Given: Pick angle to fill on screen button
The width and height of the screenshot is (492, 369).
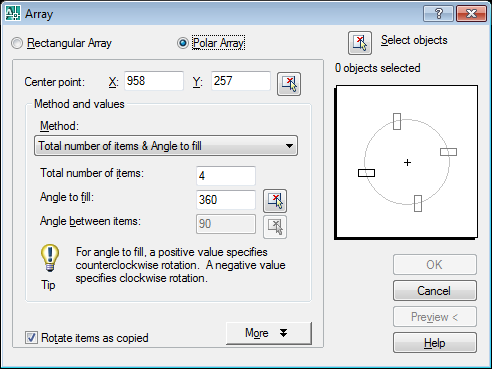Looking at the screenshot, I should [x=275, y=201].
